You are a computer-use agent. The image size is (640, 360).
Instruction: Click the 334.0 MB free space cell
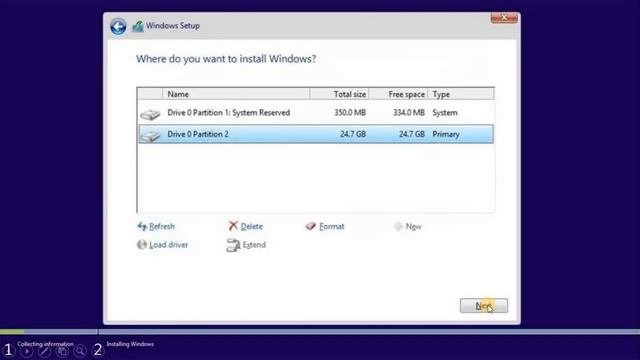[x=409, y=113]
